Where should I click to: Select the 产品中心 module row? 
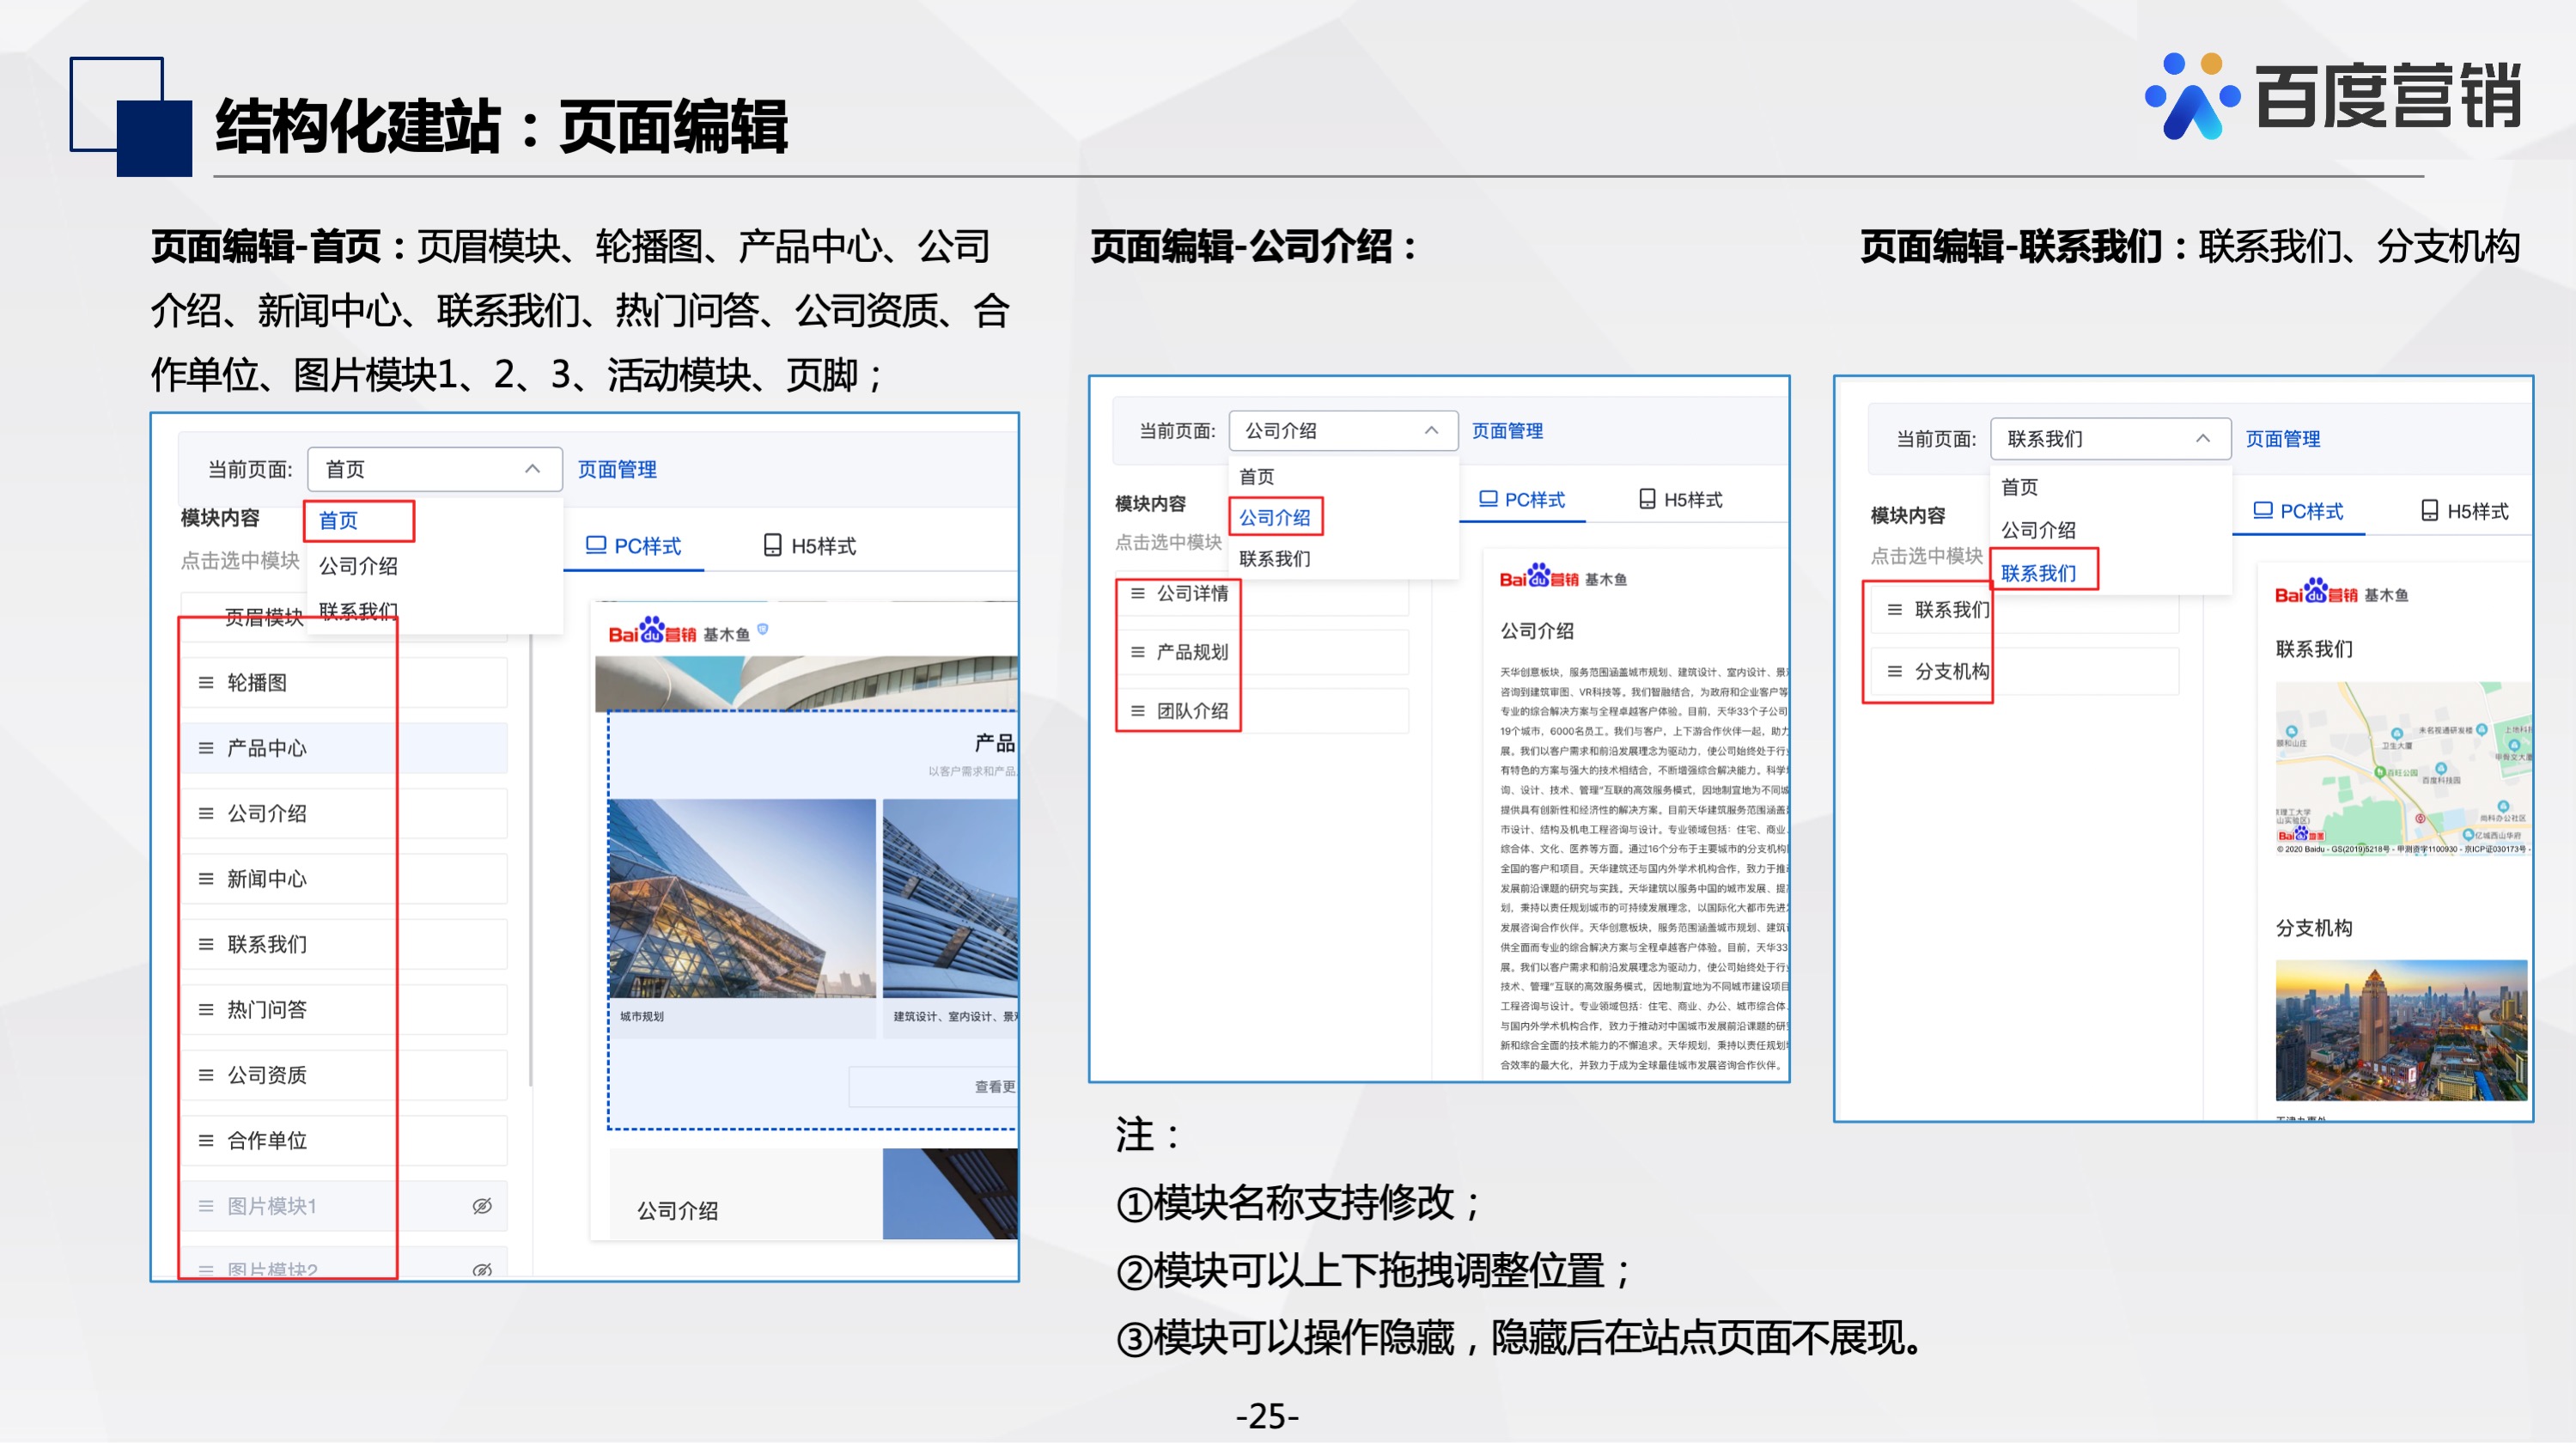(x=344, y=748)
